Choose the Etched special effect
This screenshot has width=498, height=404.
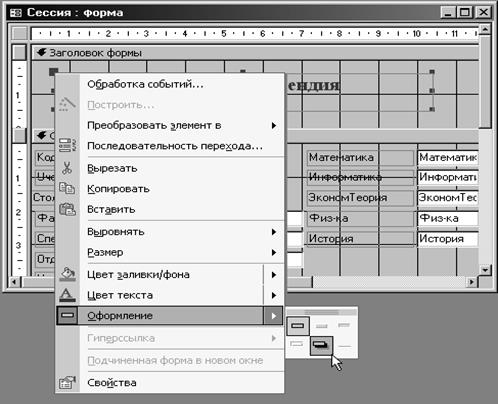pos(297,344)
